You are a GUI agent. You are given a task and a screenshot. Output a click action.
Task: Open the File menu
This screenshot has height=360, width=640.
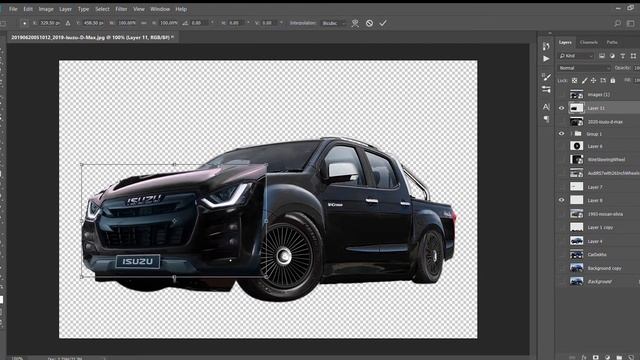[x=13, y=9]
